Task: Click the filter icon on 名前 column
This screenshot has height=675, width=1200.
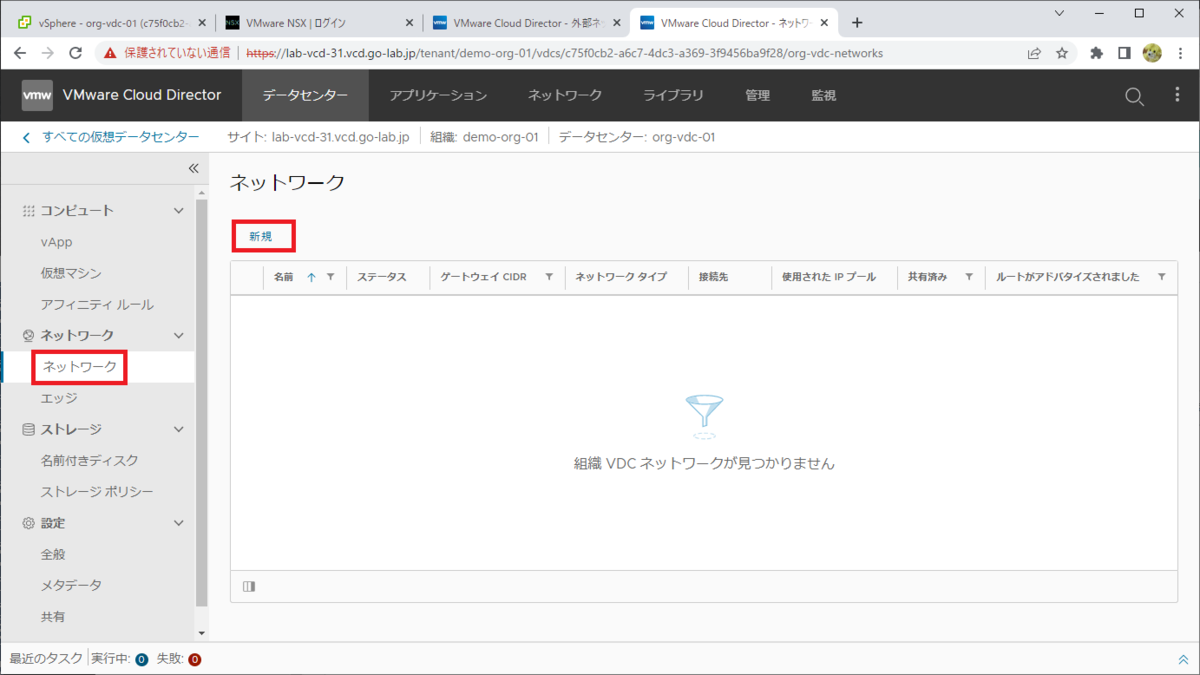Action: pos(331,277)
